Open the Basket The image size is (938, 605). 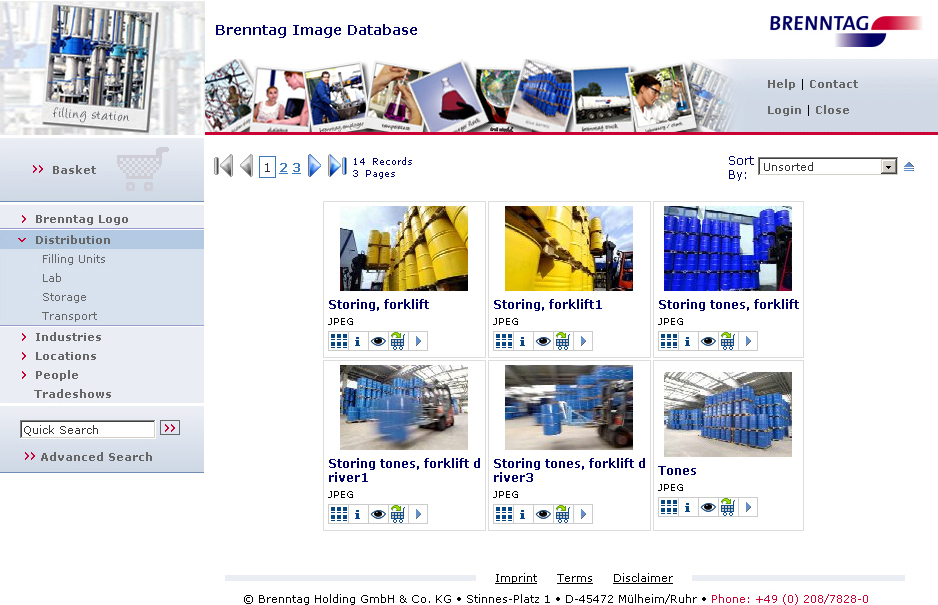74,170
